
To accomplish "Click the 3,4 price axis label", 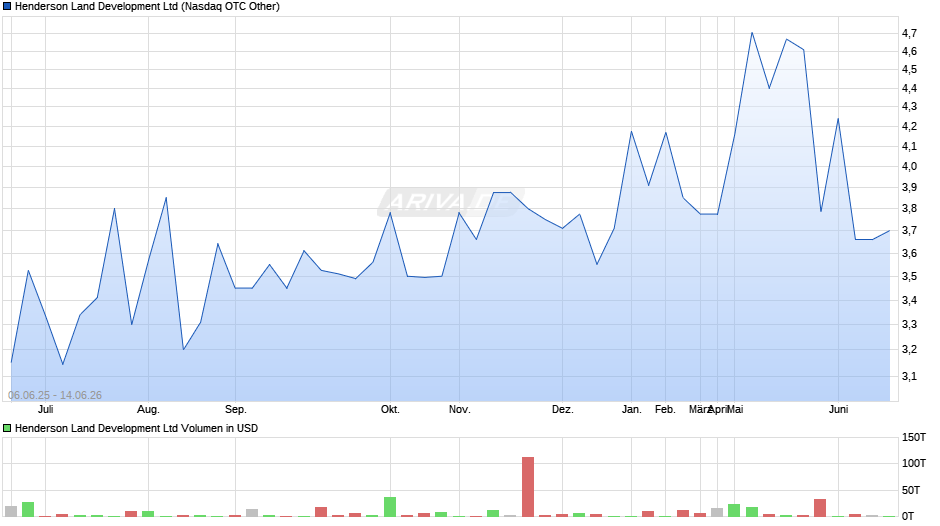I will click(909, 300).
